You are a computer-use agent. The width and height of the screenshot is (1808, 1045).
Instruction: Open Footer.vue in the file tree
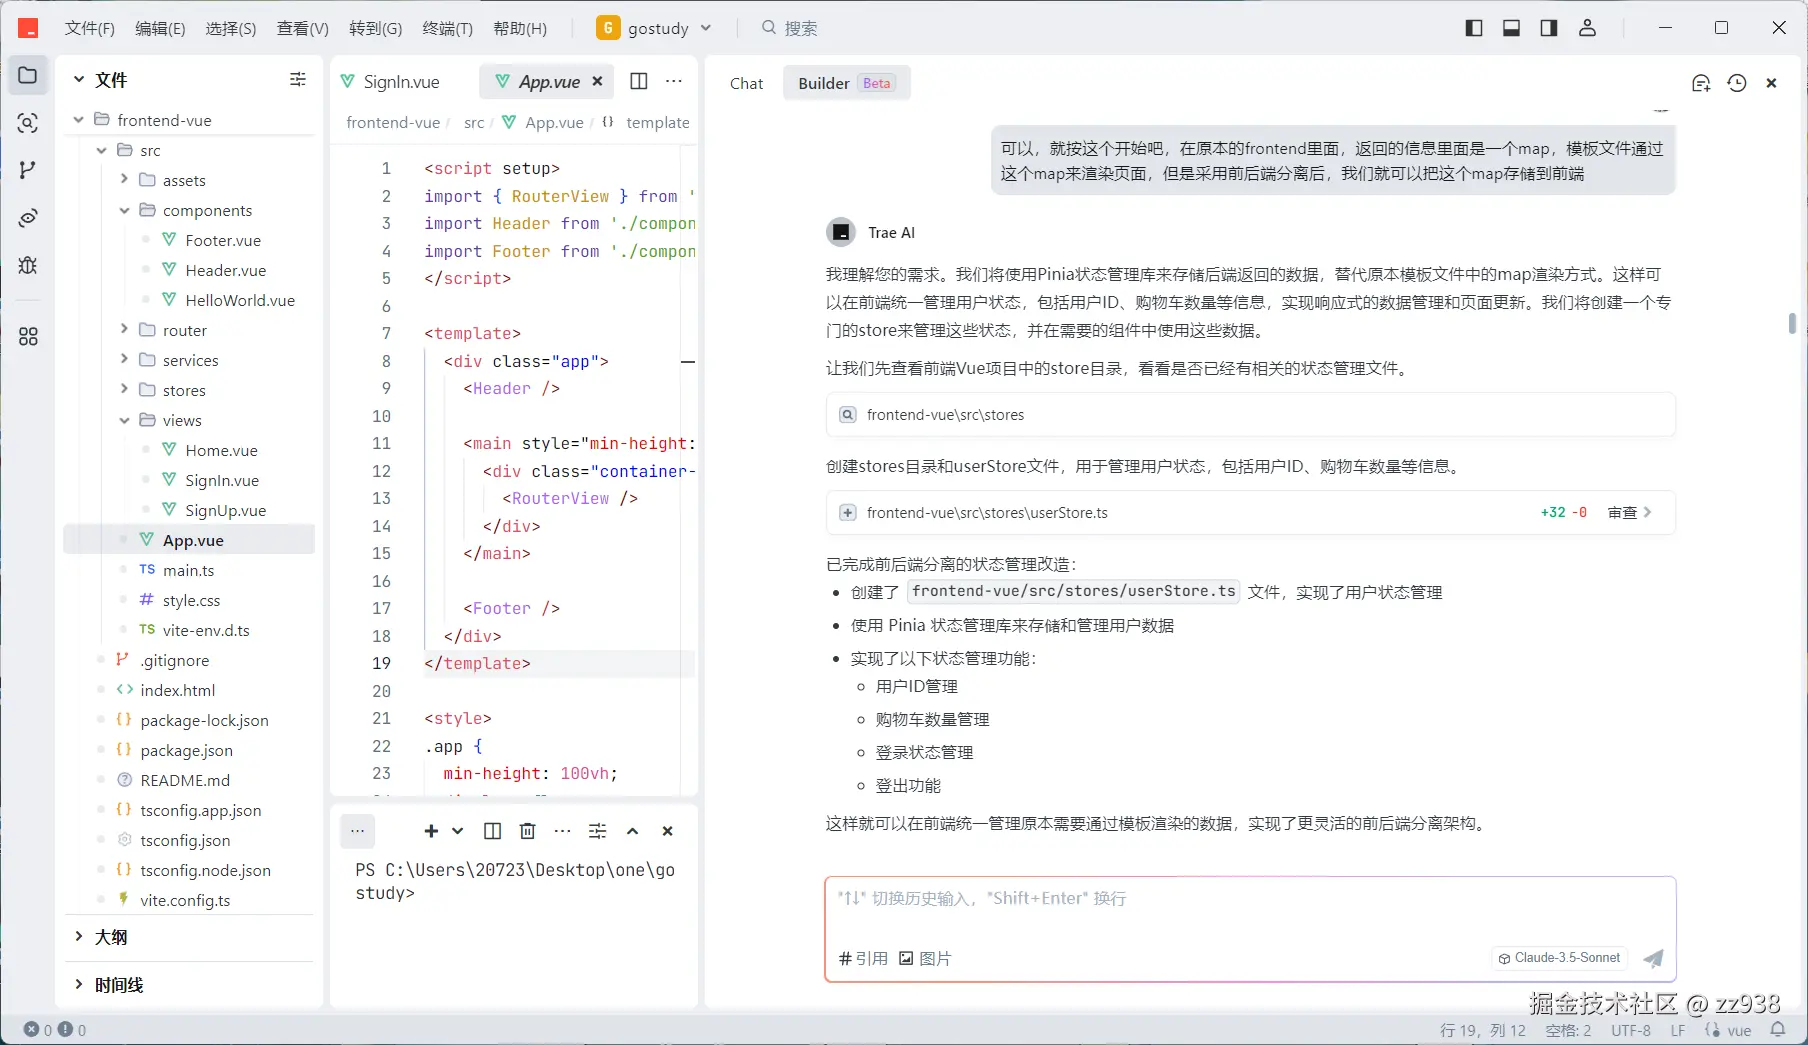pyautogui.click(x=223, y=240)
